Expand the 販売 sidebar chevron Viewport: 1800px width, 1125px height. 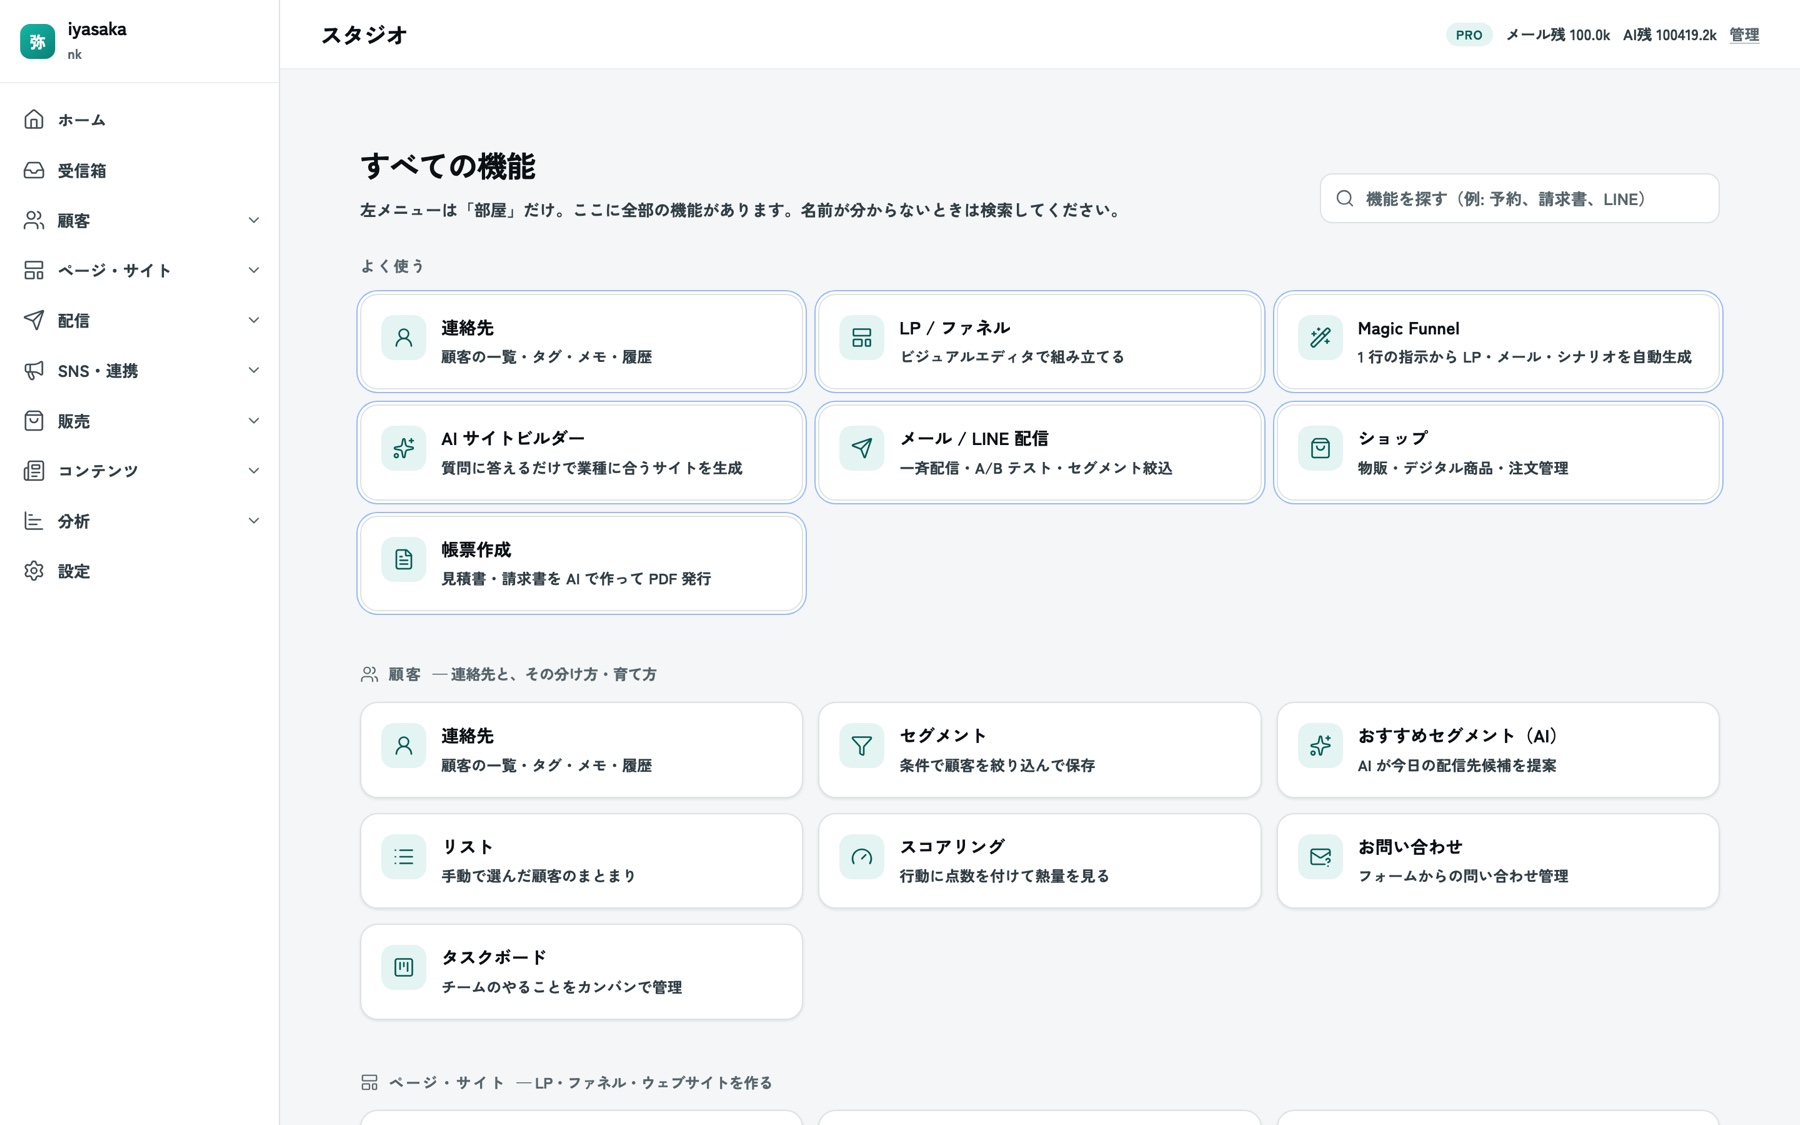[x=253, y=421]
